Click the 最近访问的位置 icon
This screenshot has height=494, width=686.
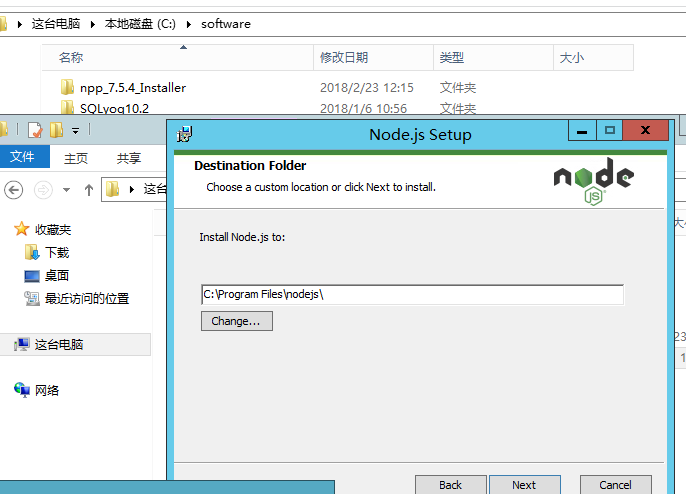pos(32,298)
